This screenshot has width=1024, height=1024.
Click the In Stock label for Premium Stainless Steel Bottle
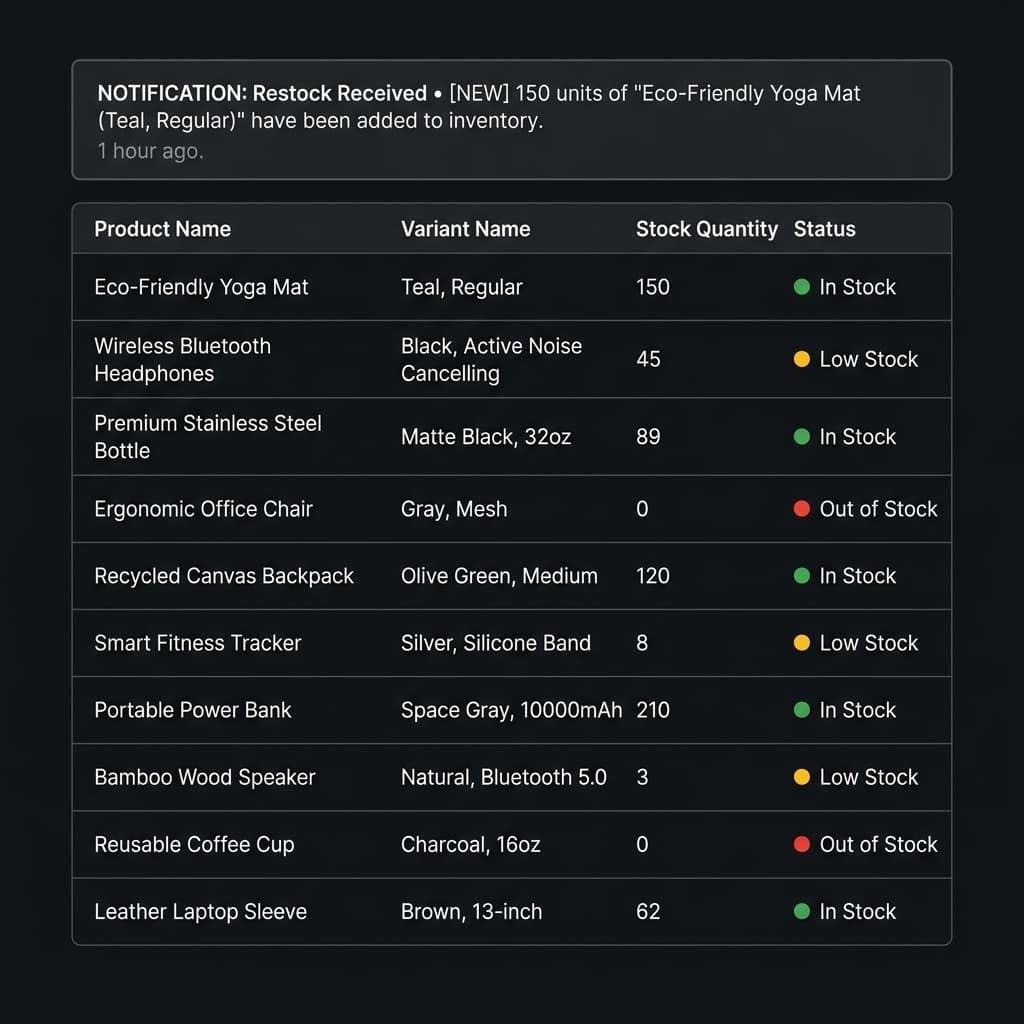coord(856,437)
